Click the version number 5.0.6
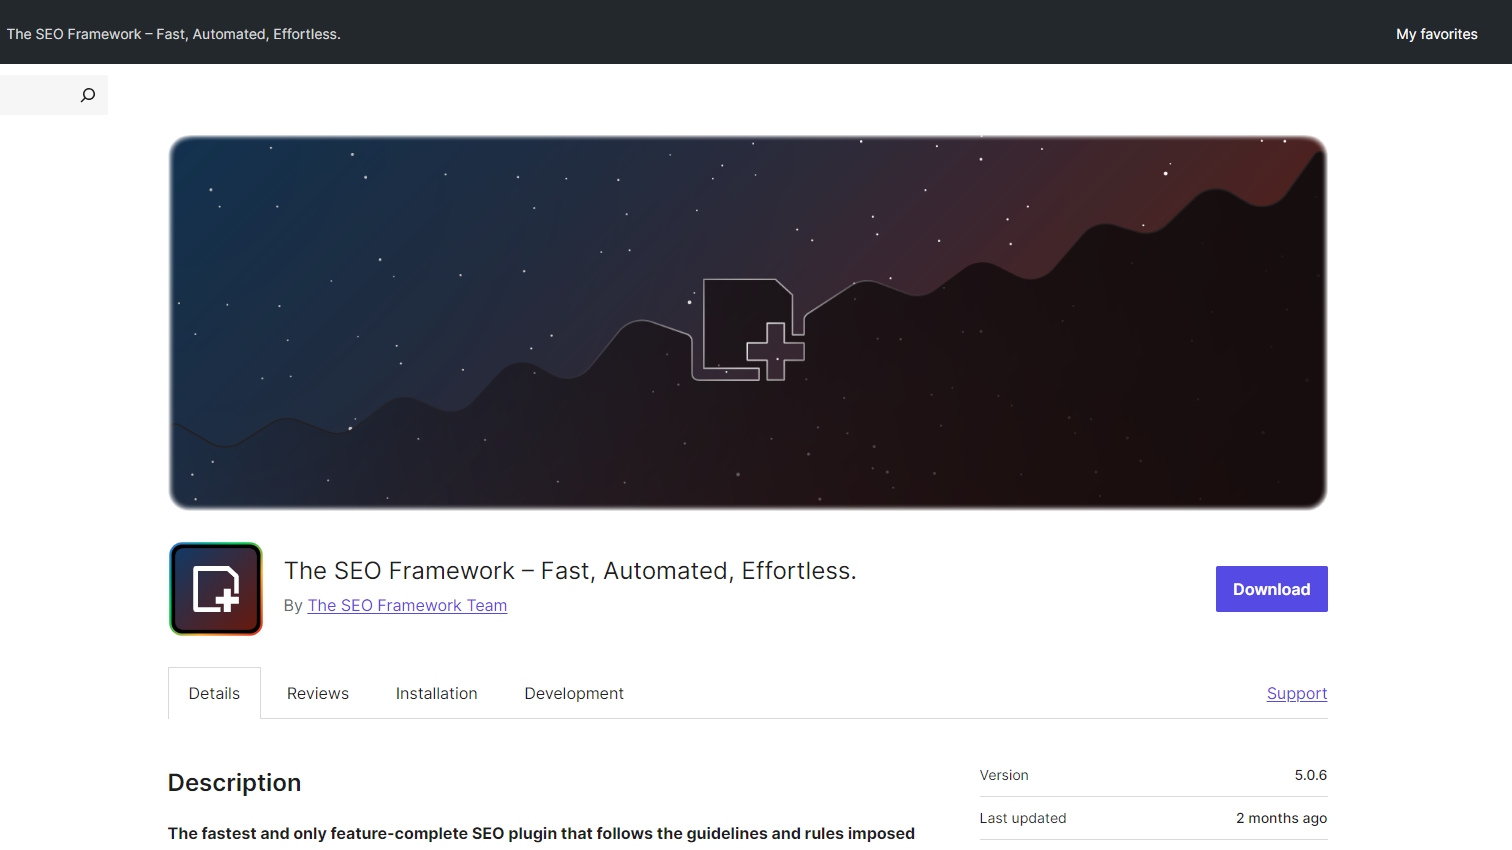The width and height of the screenshot is (1512, 850). coord(1310,776)
